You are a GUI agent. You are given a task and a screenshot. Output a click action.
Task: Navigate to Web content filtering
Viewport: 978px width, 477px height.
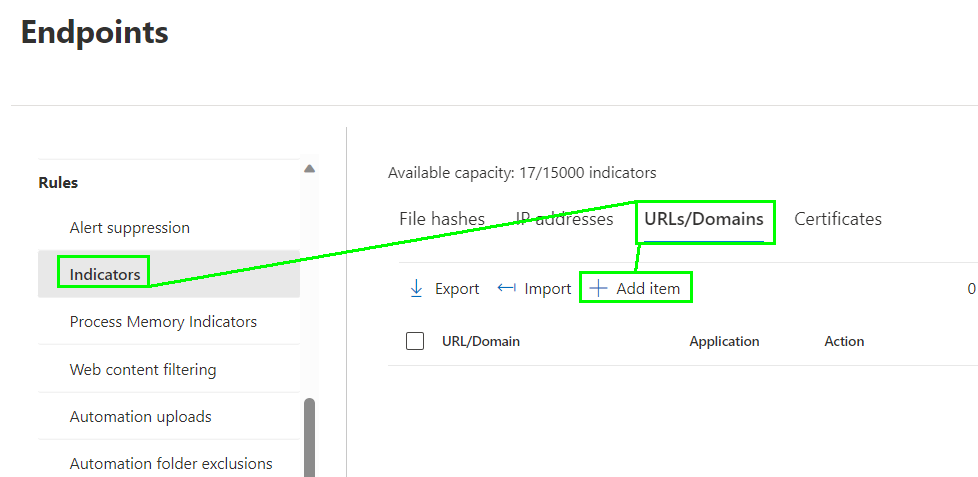143,370
